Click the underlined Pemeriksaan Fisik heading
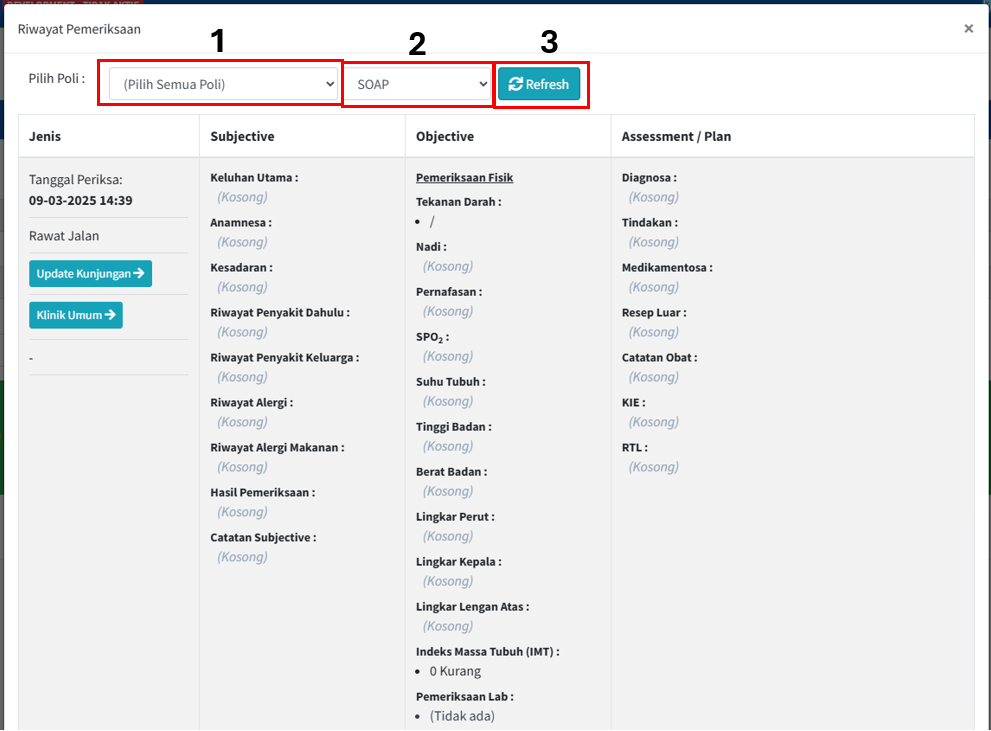991x731 pixels. [464, 178]
